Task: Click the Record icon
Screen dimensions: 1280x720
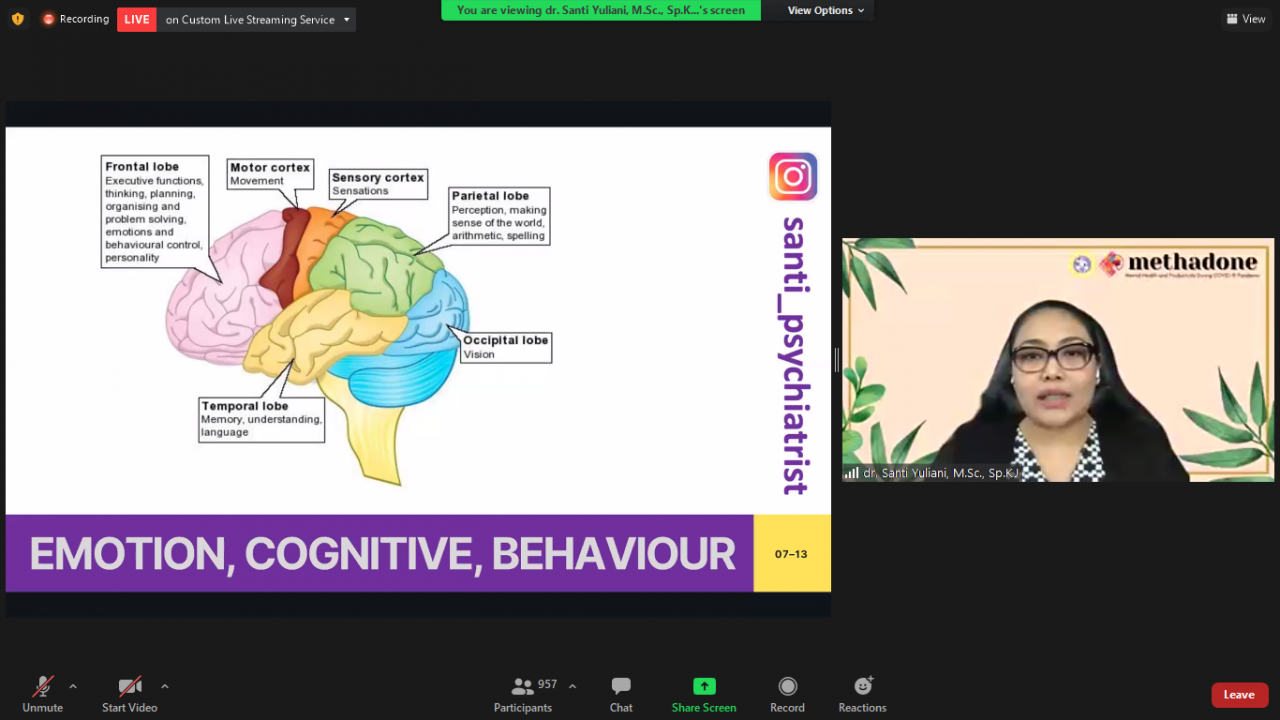Action: (x=787, y=687)
